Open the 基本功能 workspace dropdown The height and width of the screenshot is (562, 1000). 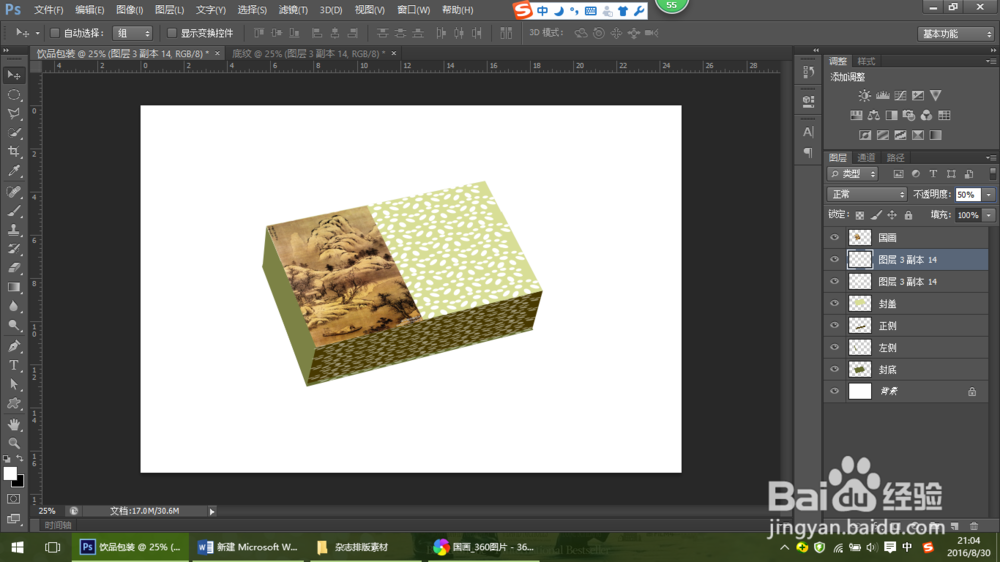click(x=955, y=34)
